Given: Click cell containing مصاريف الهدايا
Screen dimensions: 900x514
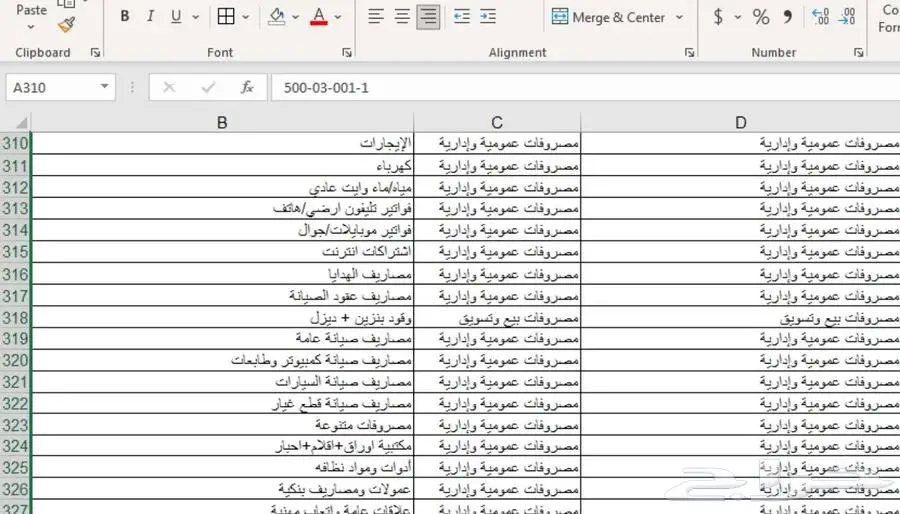Looking at the screenshot, I should tap(222, 274).
